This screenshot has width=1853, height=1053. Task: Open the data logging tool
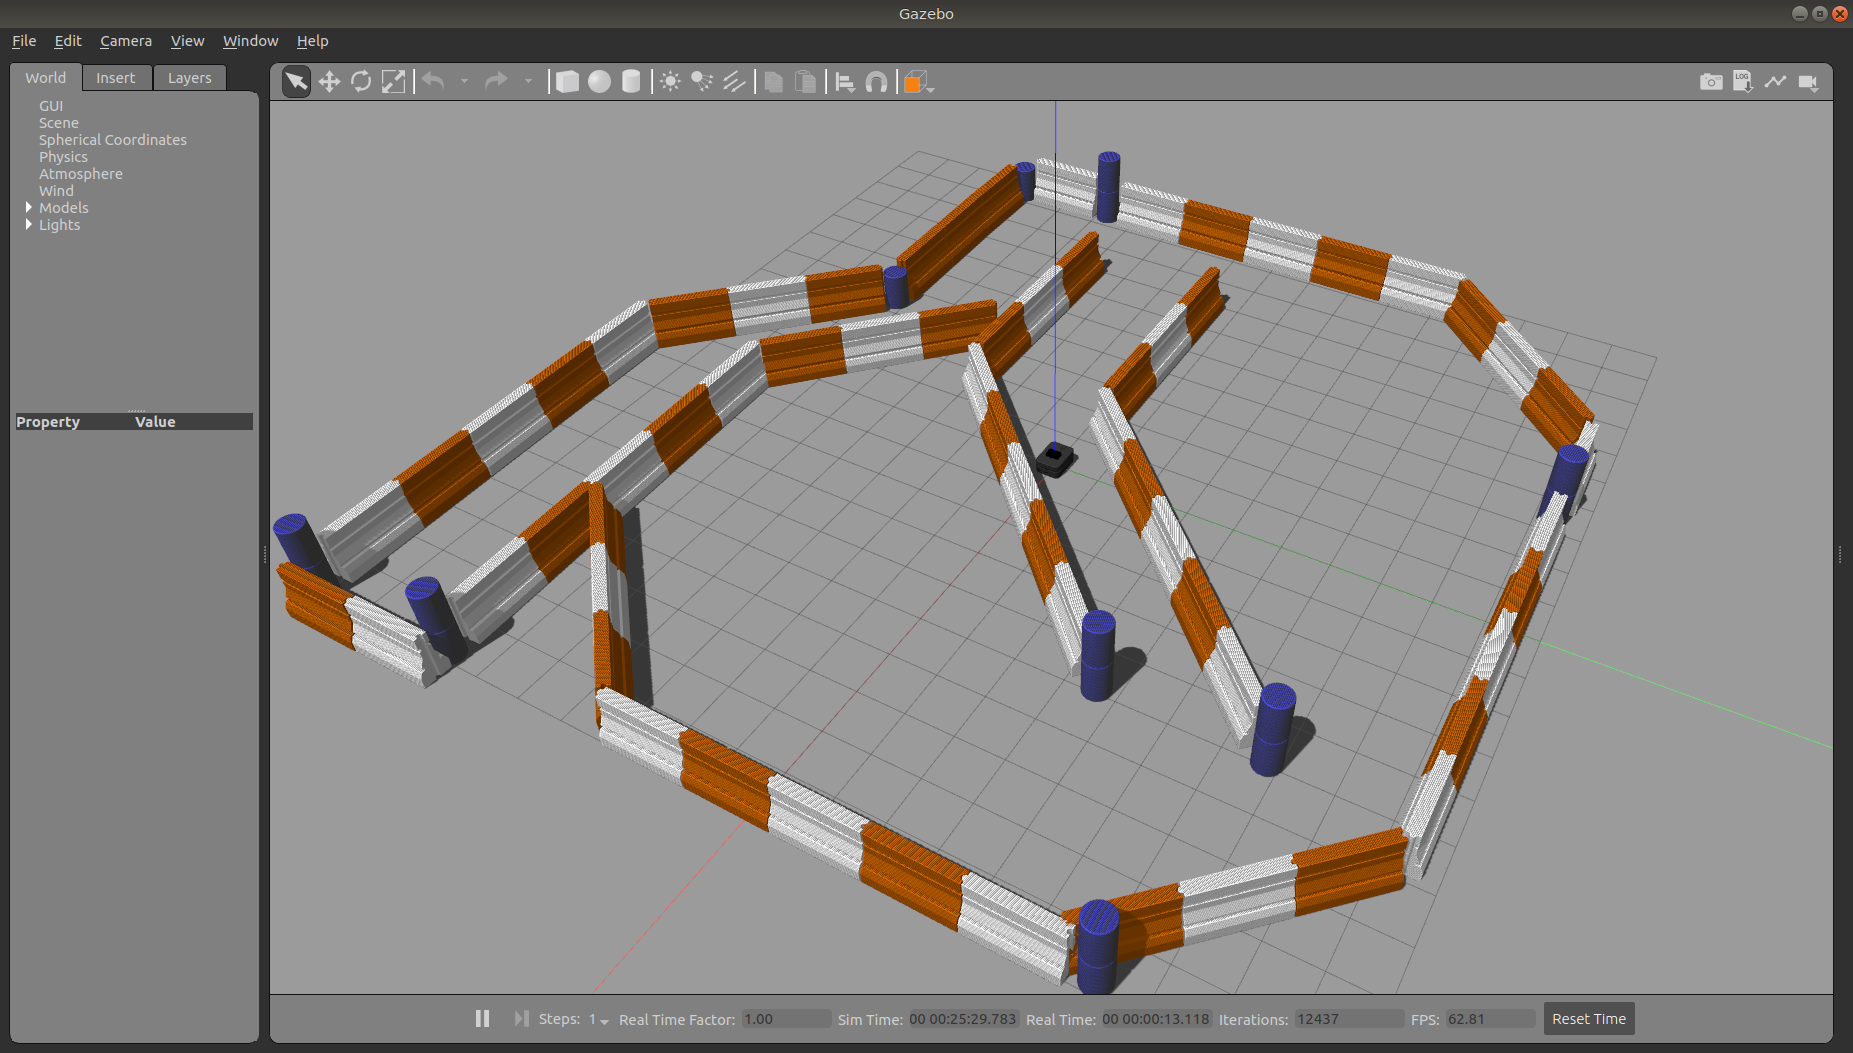[1743, 82]
